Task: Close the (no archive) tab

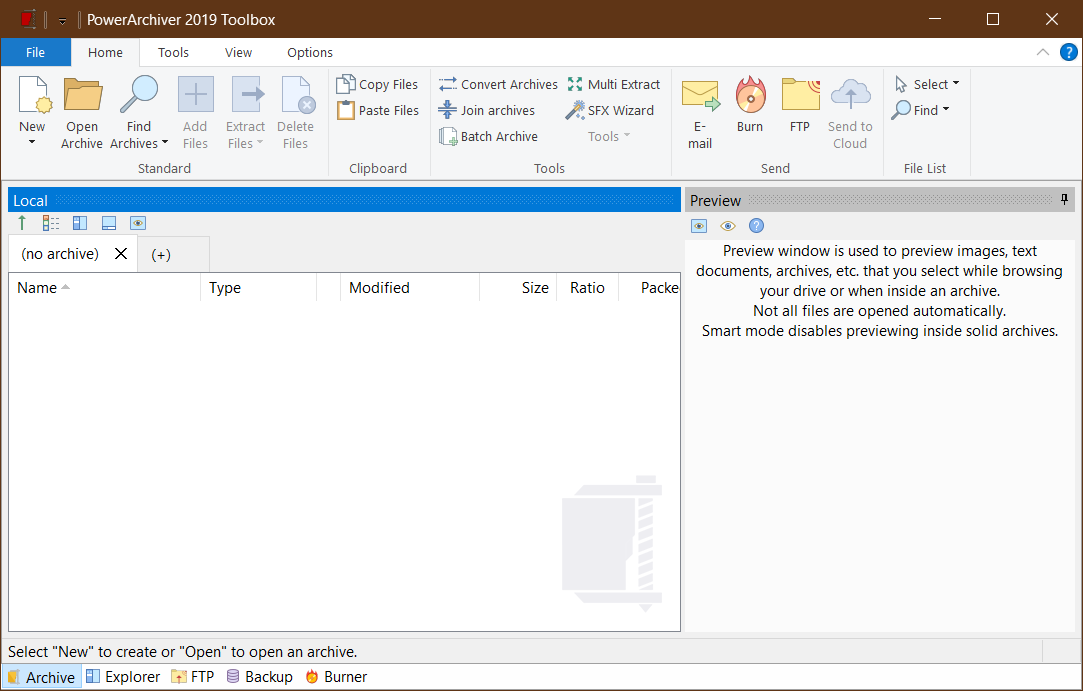Action: pos(121,254)
